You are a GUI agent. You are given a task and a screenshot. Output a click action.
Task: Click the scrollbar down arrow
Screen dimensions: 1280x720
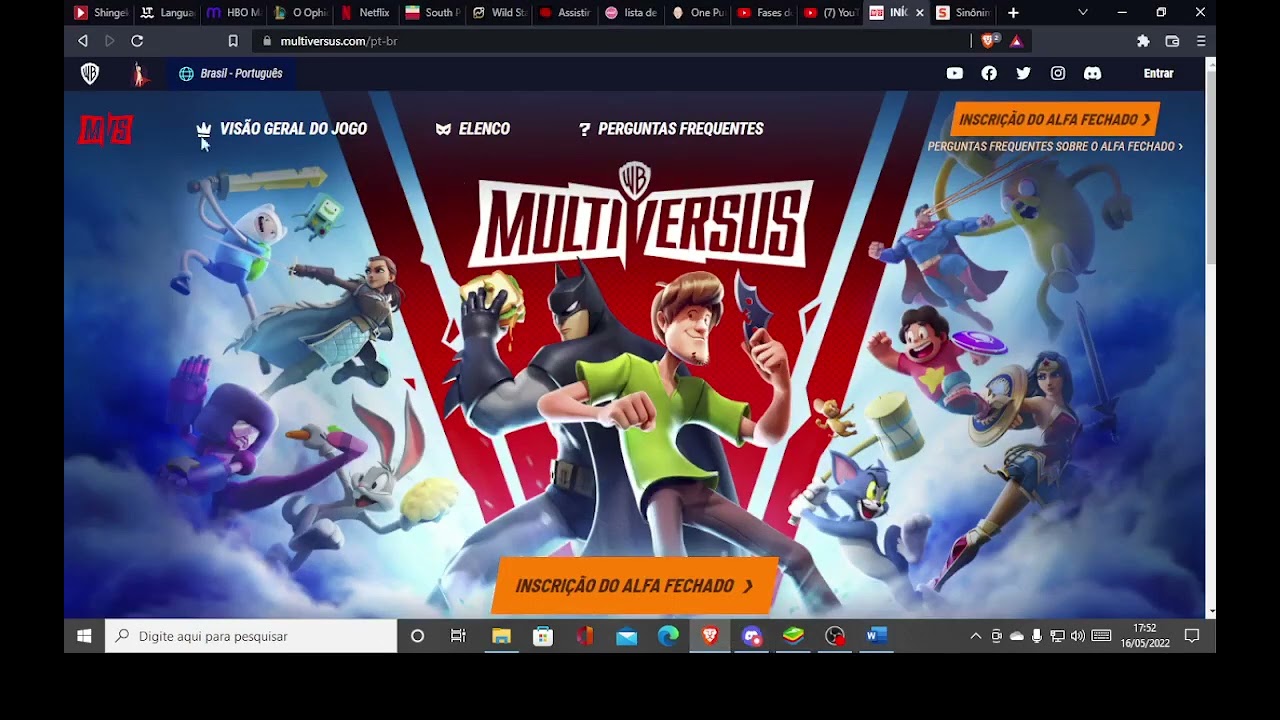[1211, 611]
